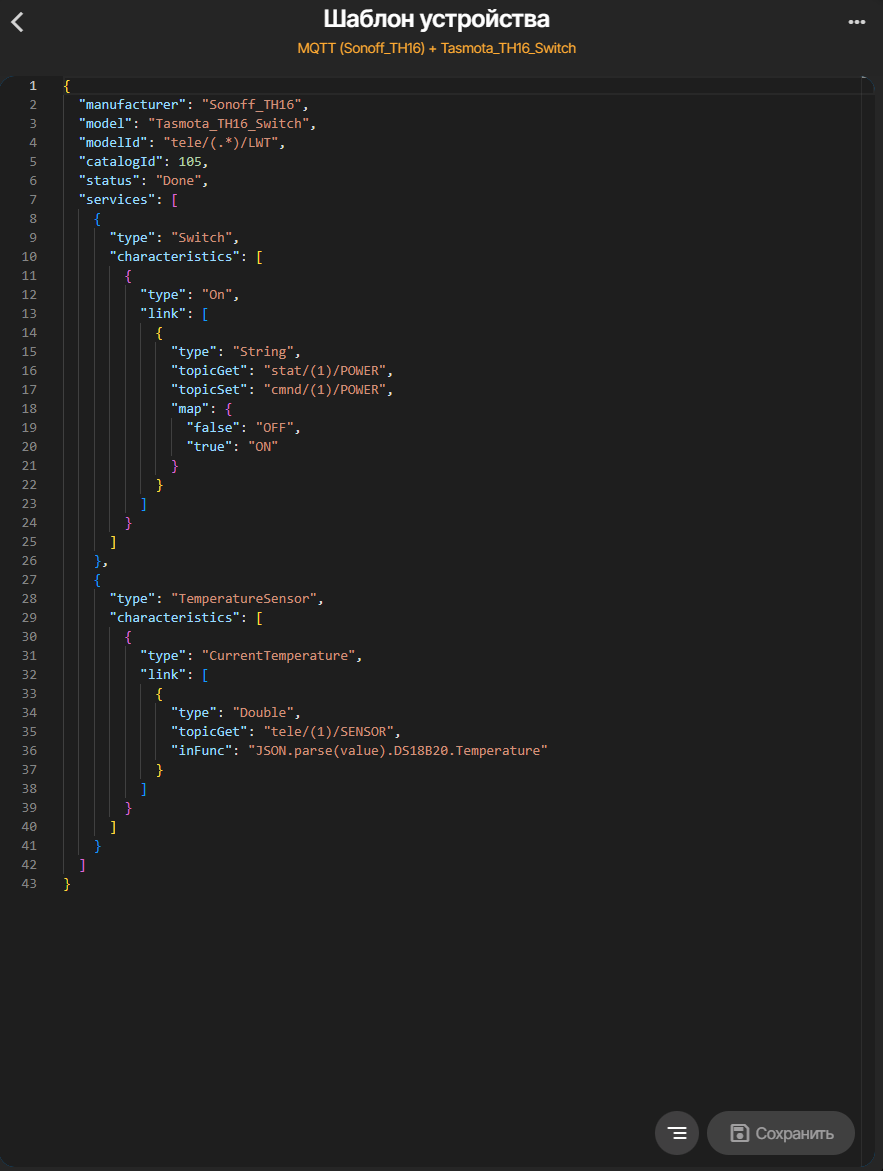Click the "services" key opening bracket
The height and width of the screenshot is (1171, 883).
tap(174, 200)
